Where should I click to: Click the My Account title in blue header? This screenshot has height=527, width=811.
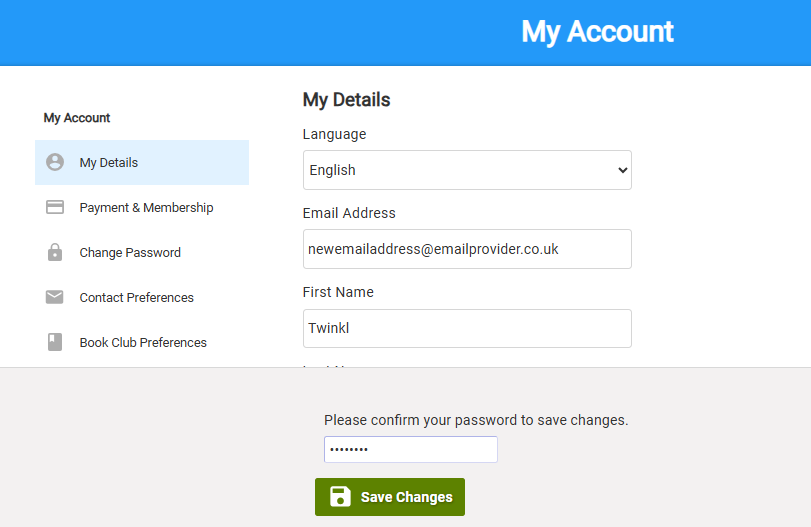point(597,32)
